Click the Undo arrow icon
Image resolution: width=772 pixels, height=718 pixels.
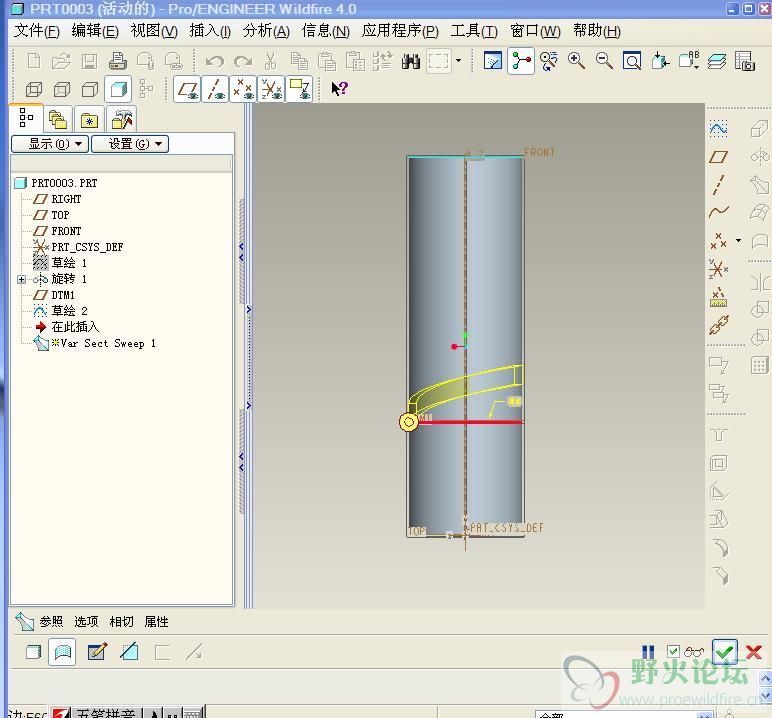[214, 61]
